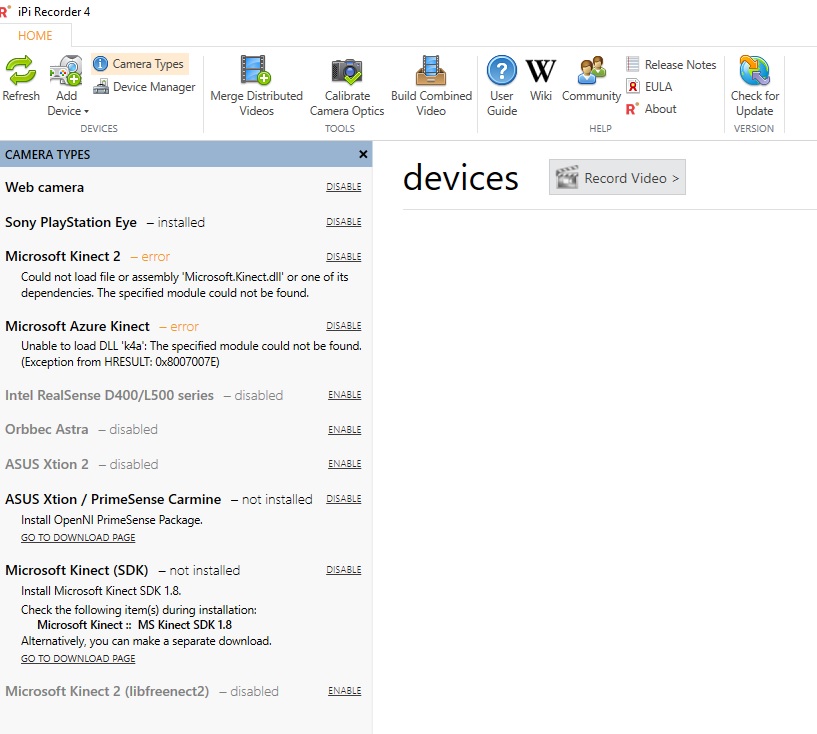Open Calibrate Camera Optics tool

pyautogui.click(x=347, y=86)
